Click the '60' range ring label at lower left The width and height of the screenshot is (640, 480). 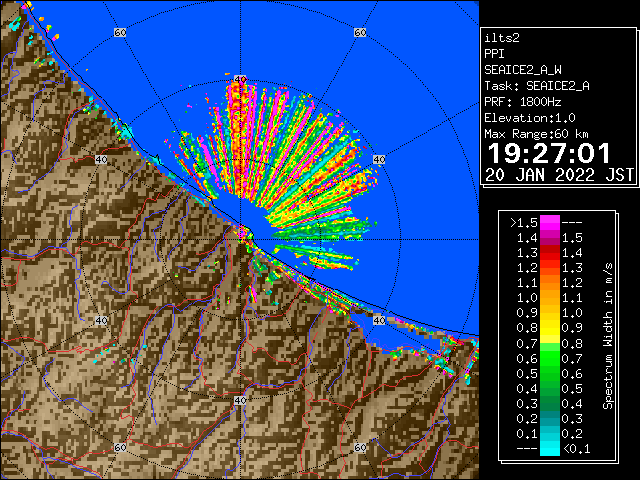120,447
